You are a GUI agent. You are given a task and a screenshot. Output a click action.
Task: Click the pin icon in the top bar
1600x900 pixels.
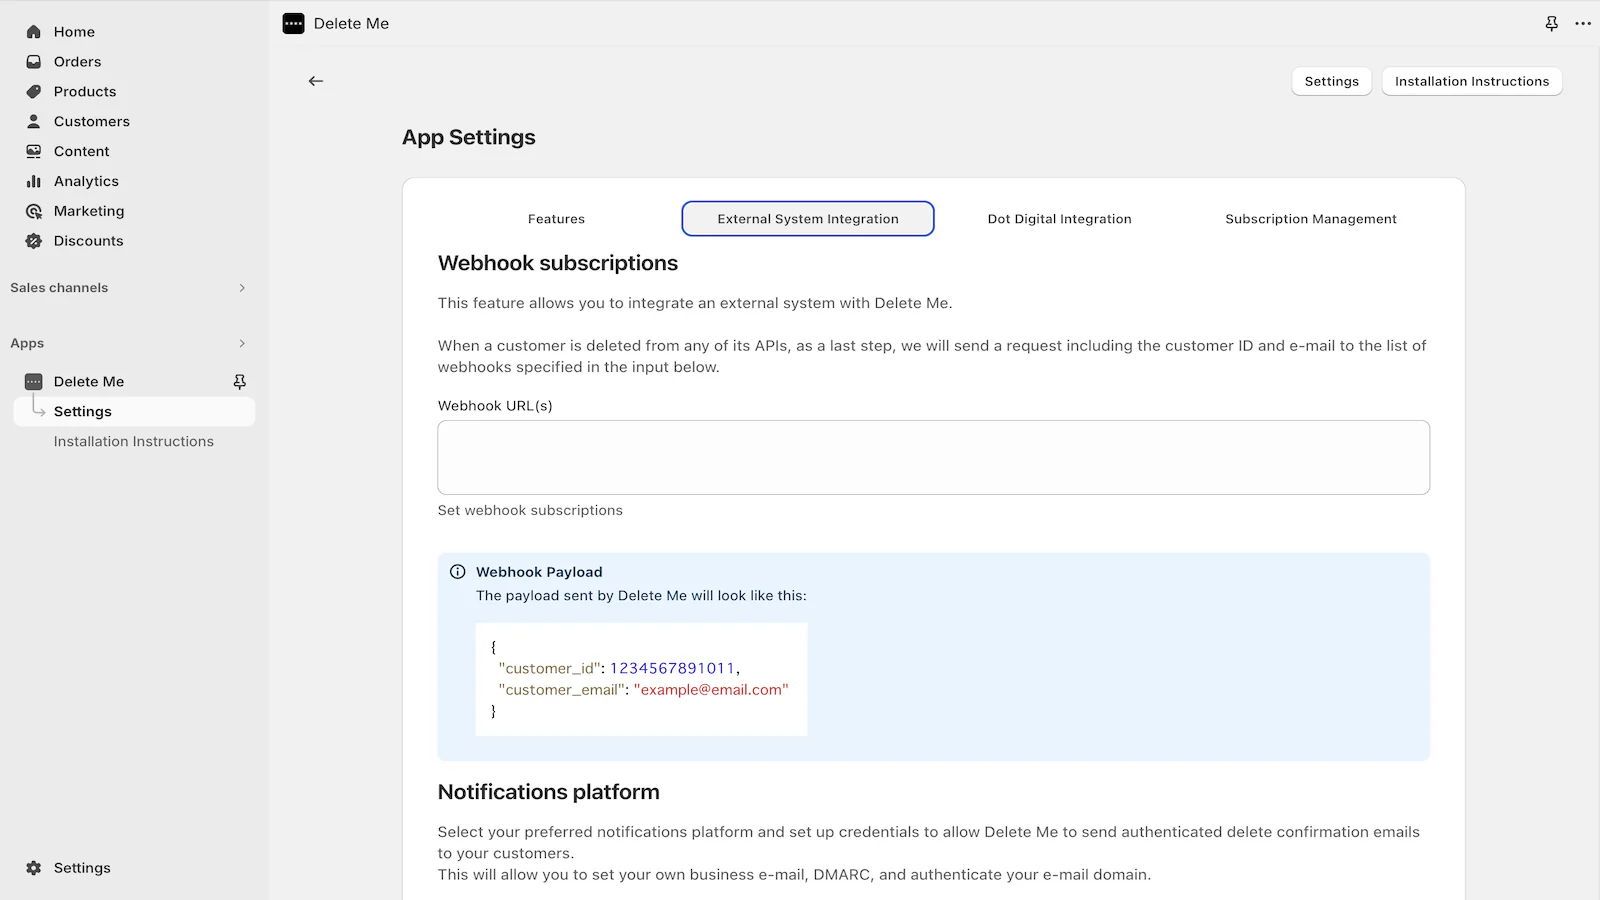click(x=1552, y=23)
